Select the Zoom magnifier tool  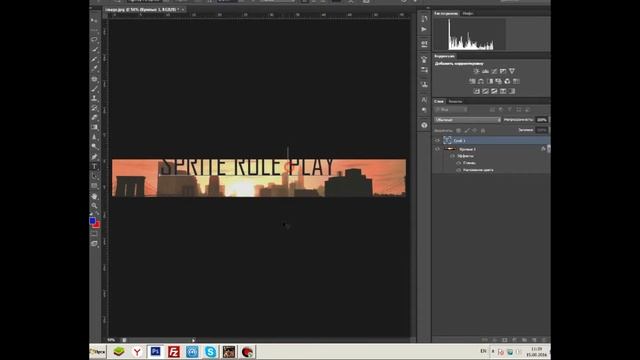pos(94,206)
